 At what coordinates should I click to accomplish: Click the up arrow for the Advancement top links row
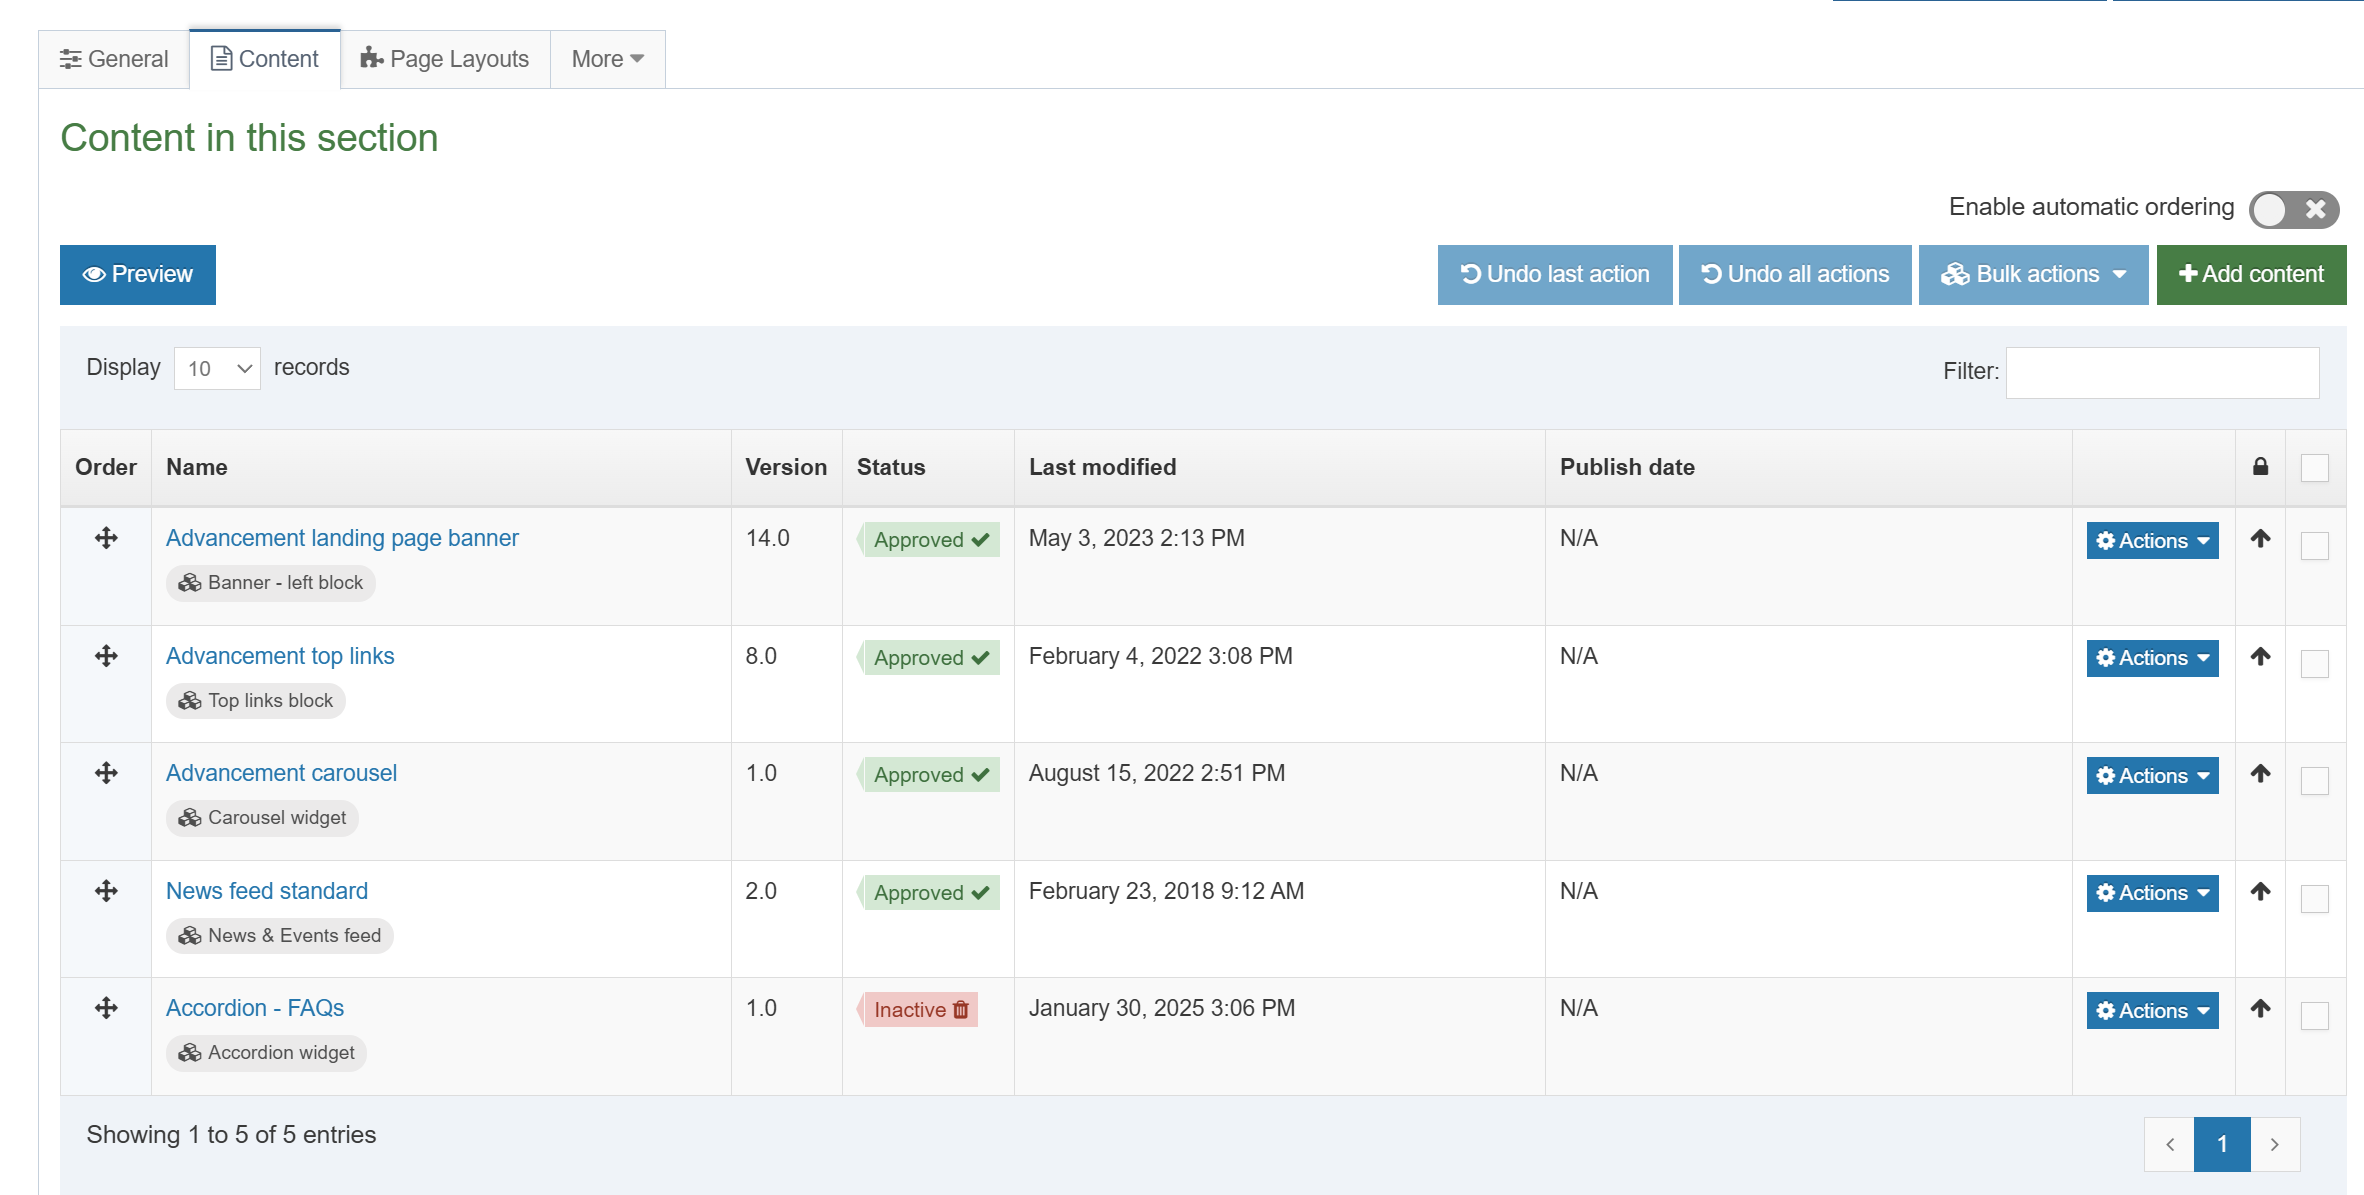tap(2260, 656)
